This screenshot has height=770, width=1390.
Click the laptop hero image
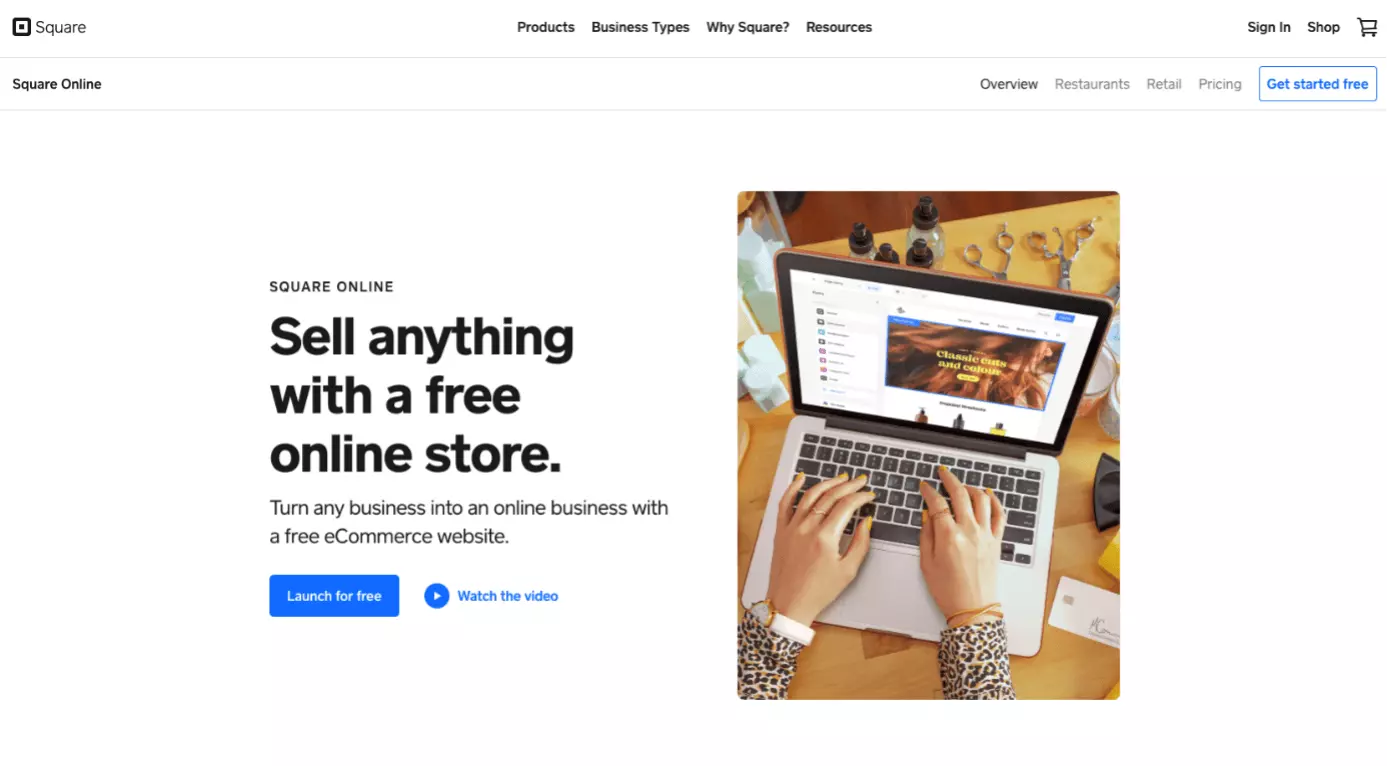[x=928, y=445]
